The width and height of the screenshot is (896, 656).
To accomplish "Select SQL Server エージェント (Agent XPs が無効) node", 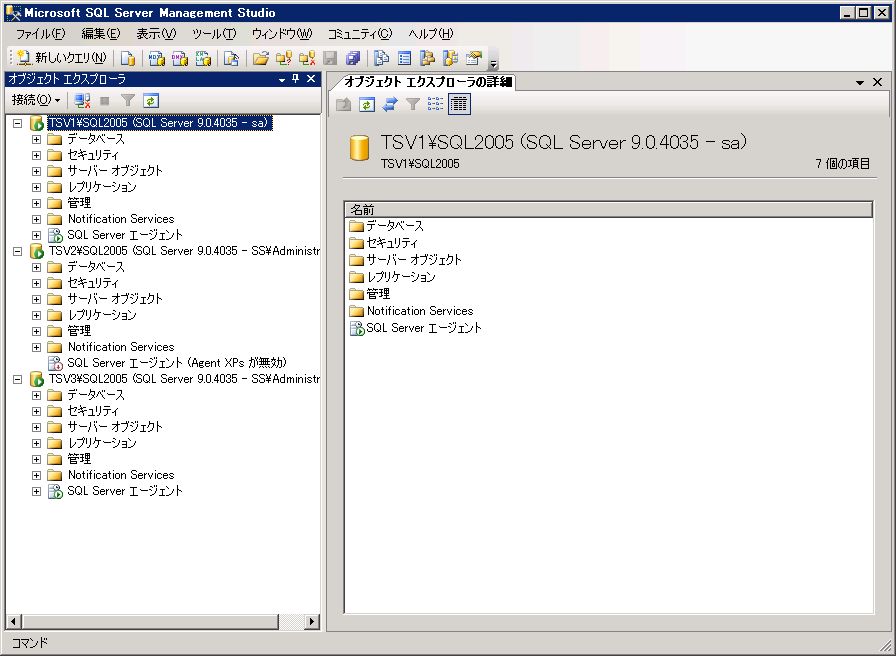I will (177, 363).
